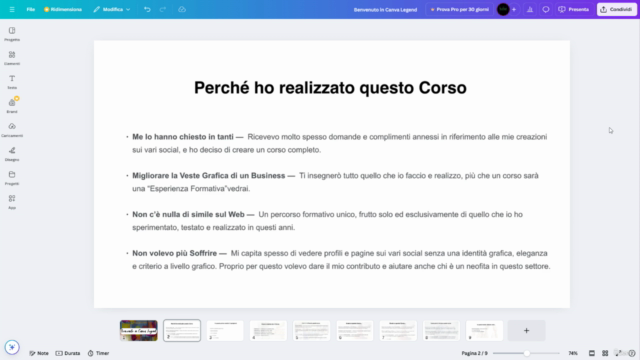This screenshot has height=360, width=640.
Task: Click the text Non volevo più Soffrire
Action: (174, 253)
